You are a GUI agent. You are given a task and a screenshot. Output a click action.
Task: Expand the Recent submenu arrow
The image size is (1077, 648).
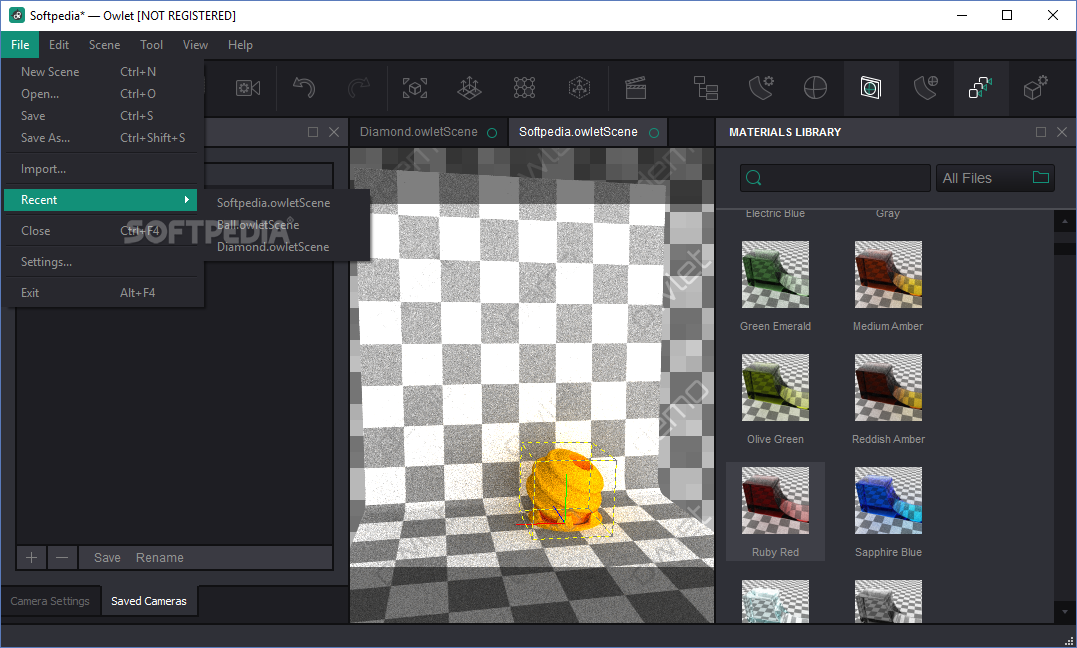click(186, 199)
